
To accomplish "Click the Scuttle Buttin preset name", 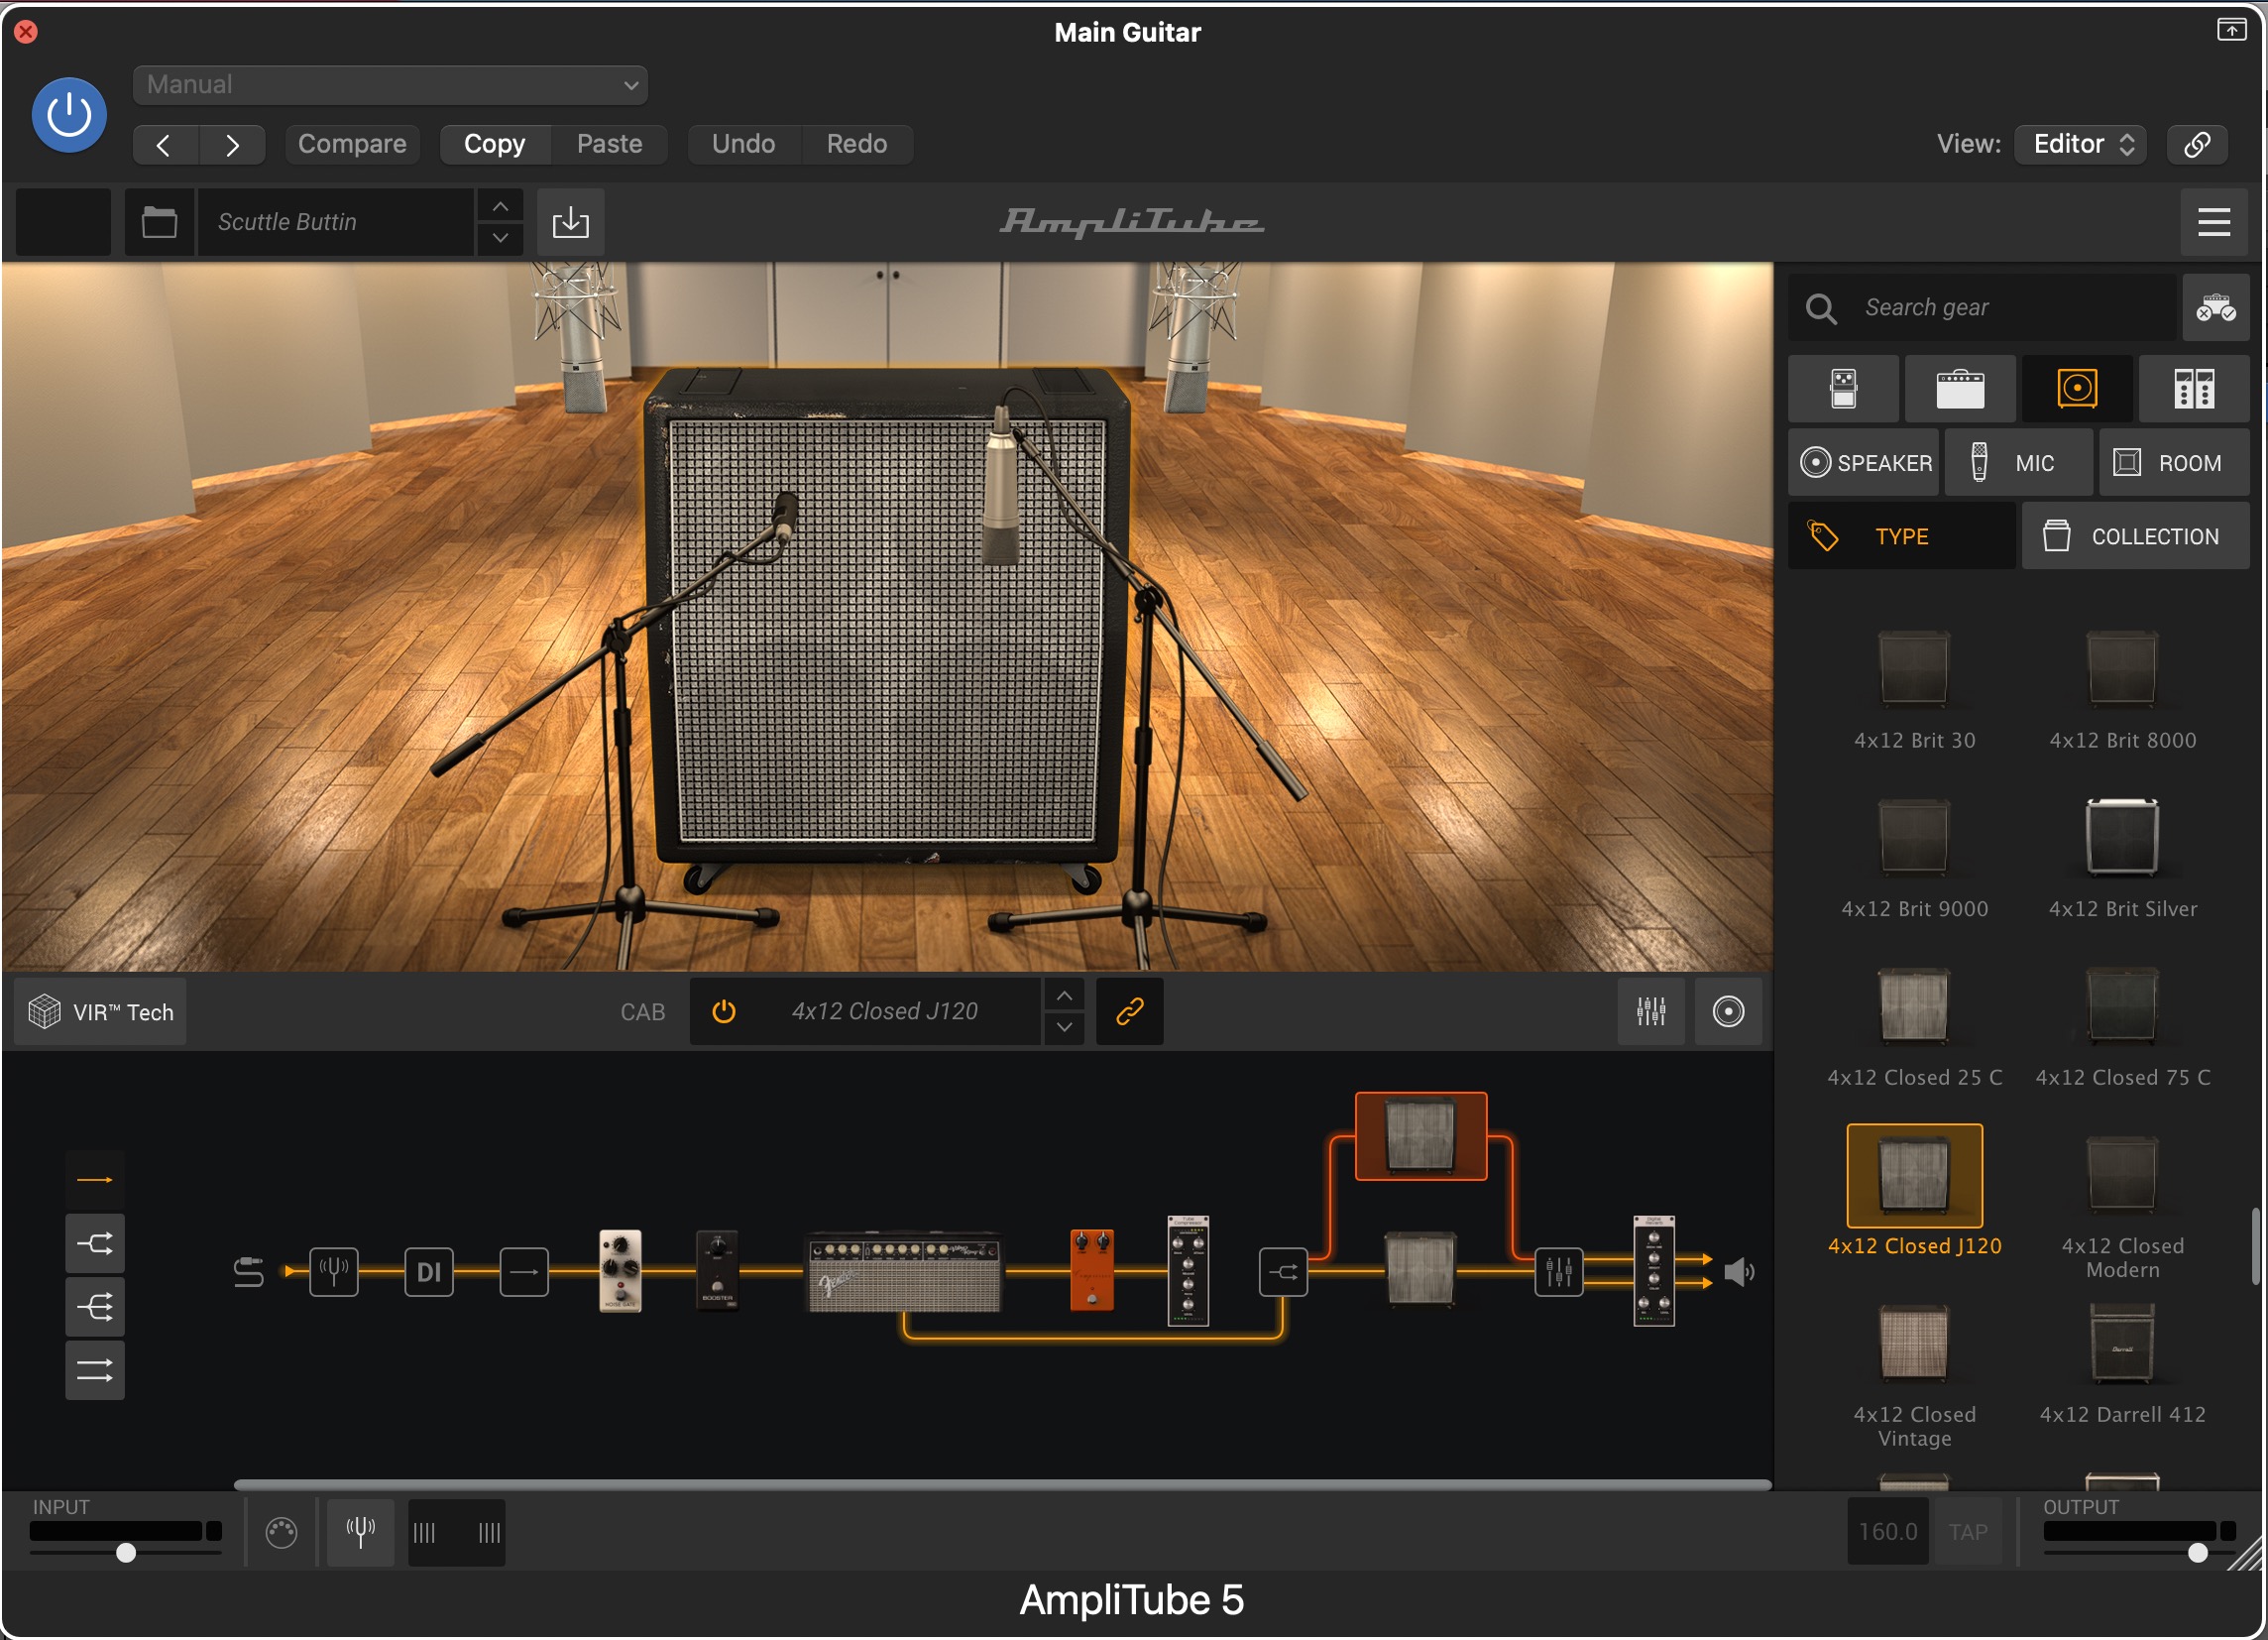I will point(336,222).
